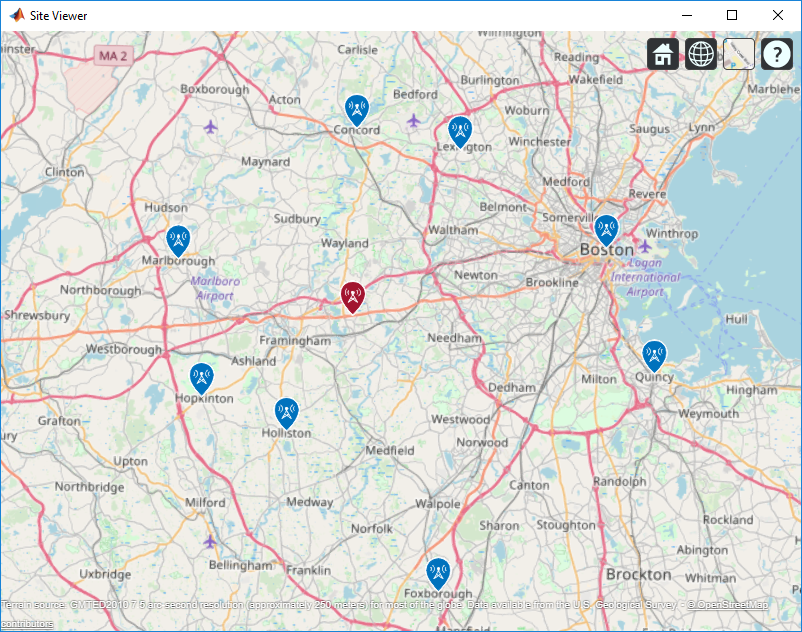Select the antenna marker at Holliston
This screenshot has height=632, width=802.
coord(286,413)
